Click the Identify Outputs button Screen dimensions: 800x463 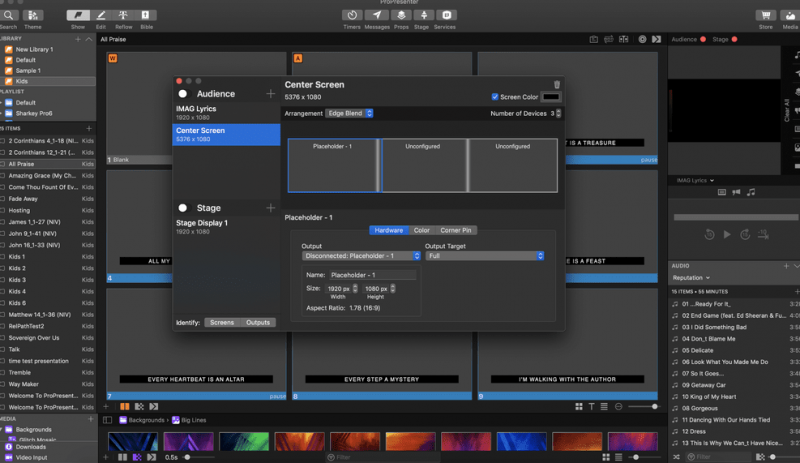click(258, 322)
